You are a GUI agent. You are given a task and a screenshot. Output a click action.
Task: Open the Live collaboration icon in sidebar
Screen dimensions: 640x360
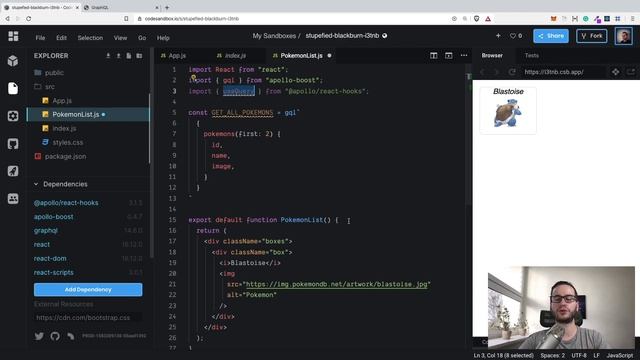coord(13,198)
